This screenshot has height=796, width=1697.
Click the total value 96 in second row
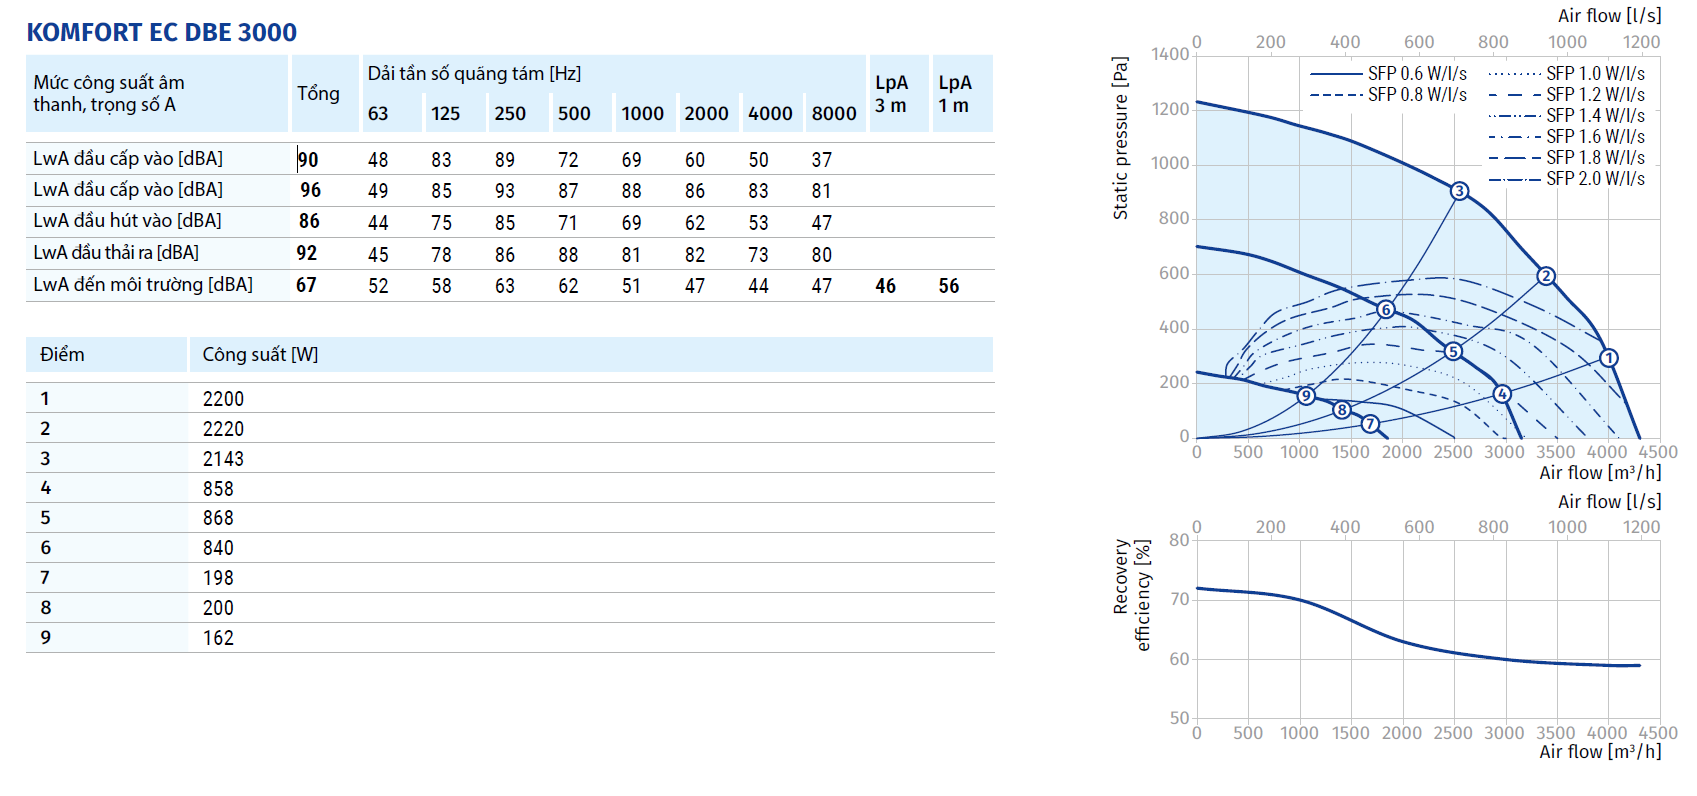(x=311, y=190)
